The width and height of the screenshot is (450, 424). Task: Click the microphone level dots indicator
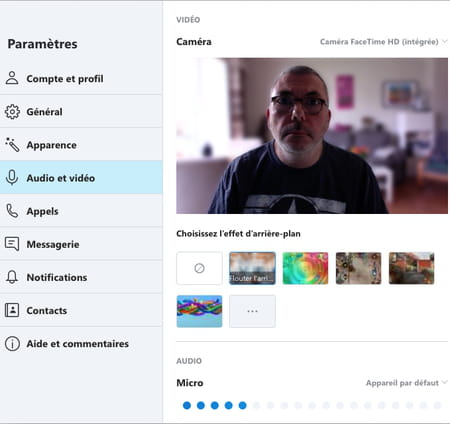pyautogui.click(x=312, y=405)
